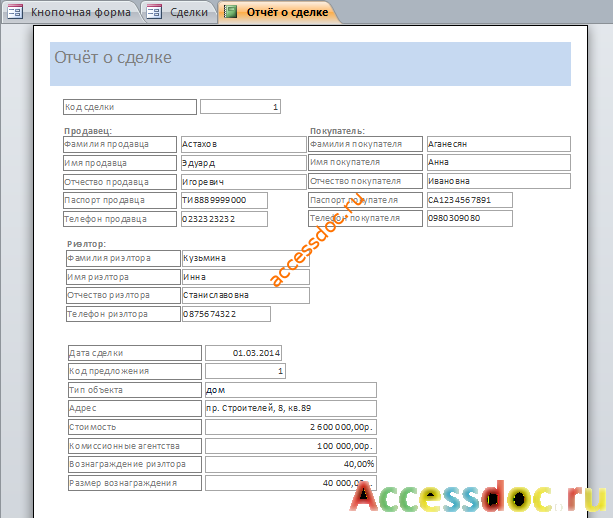
Task: Click the Имя покупателя label
Action: pyautogui.click(x=366, y=162)
